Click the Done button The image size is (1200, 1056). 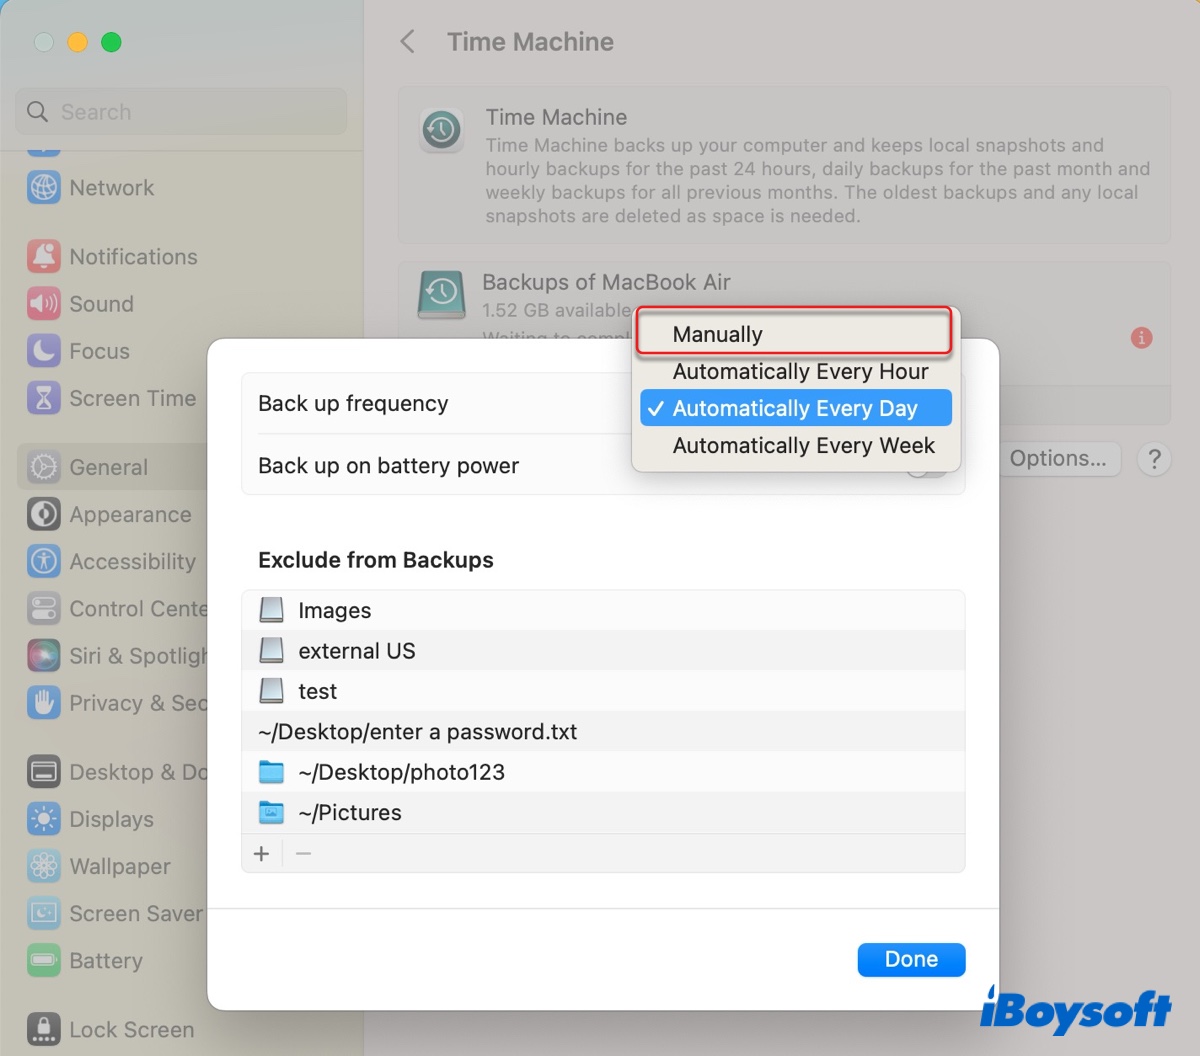pos(910,959)
